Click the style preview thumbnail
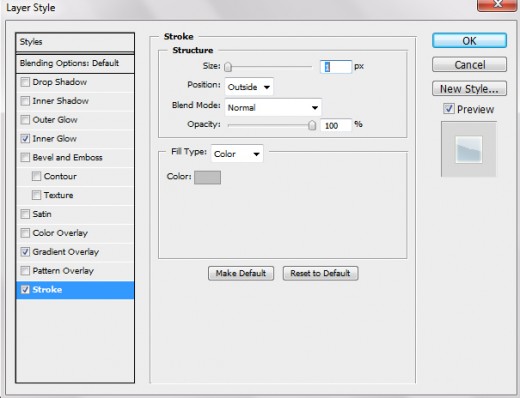The width and height of the screenshot is (520, 398). pos(469,149)
